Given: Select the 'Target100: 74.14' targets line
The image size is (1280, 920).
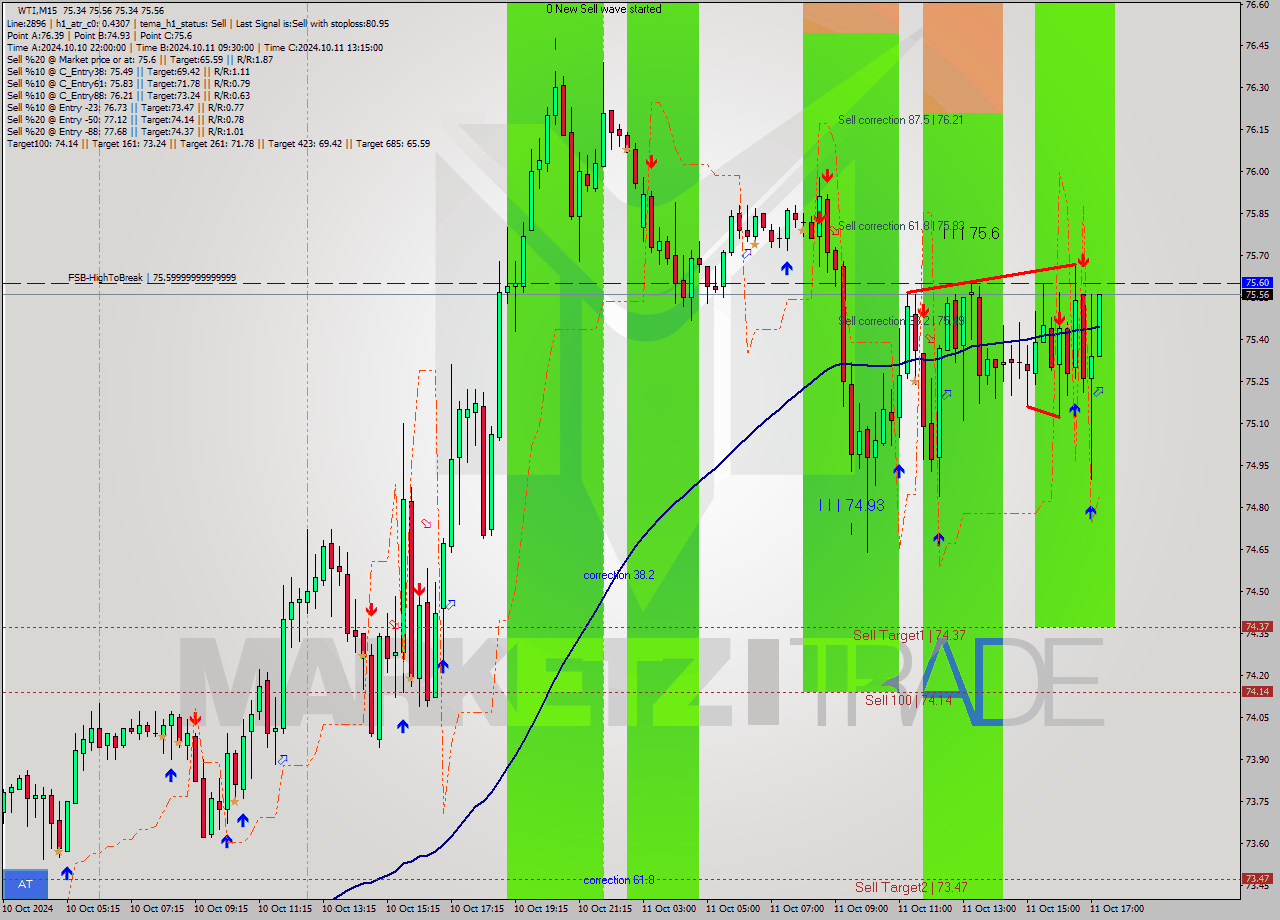Looking at the screenshot, I should 218,143.
